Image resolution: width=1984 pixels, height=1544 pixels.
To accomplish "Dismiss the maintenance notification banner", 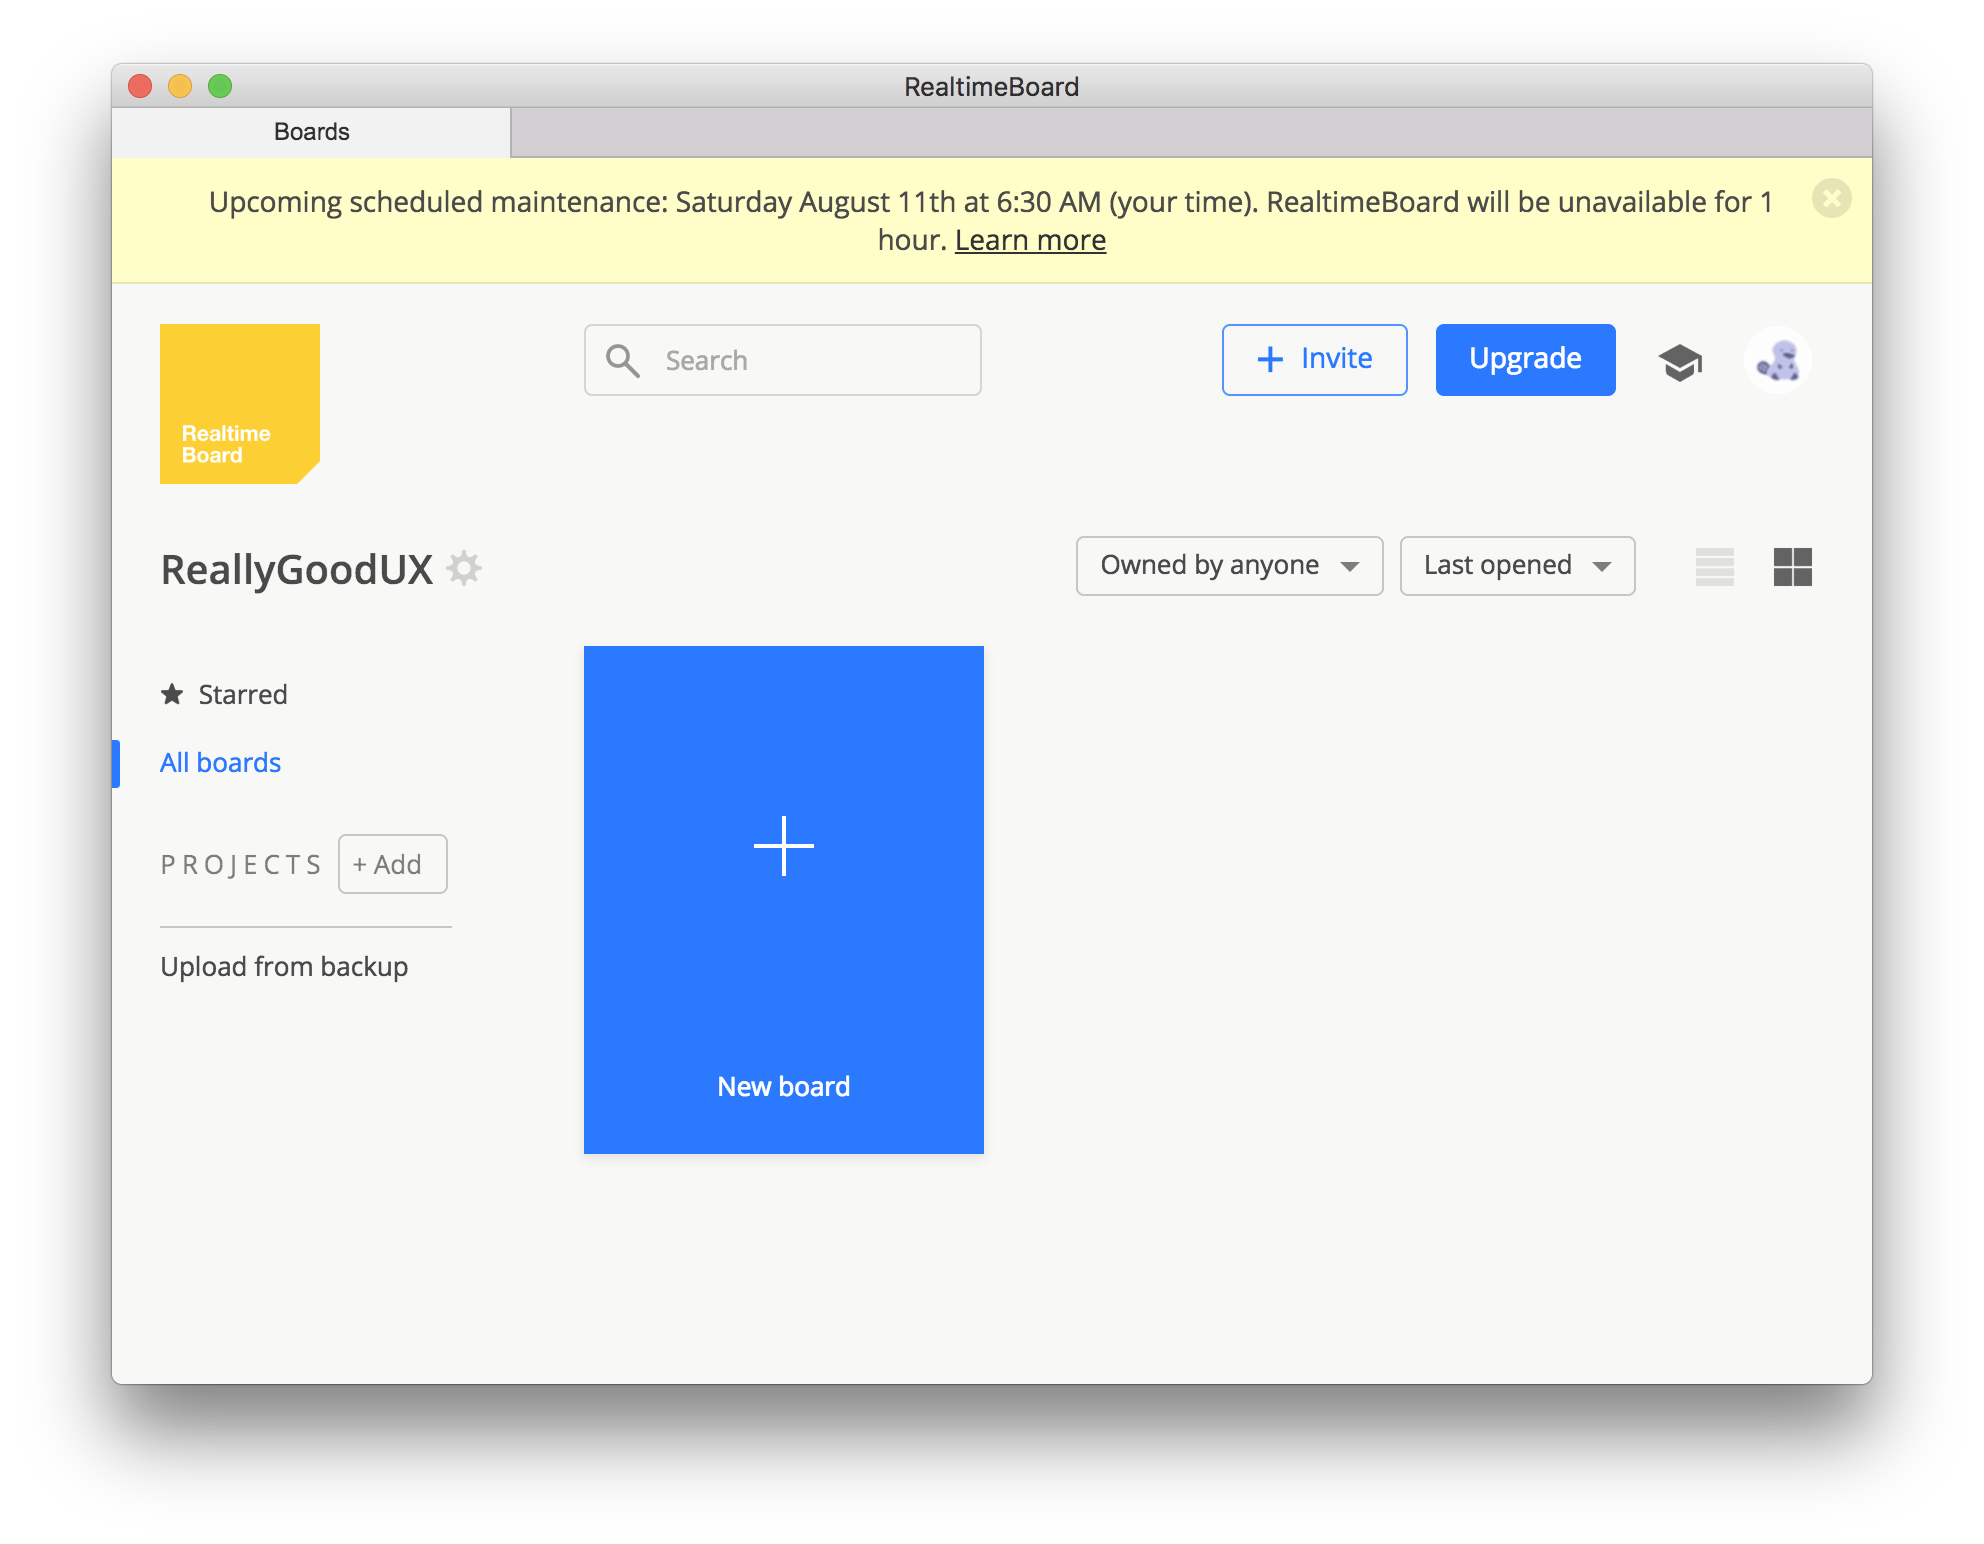I will pos(1832,198).
